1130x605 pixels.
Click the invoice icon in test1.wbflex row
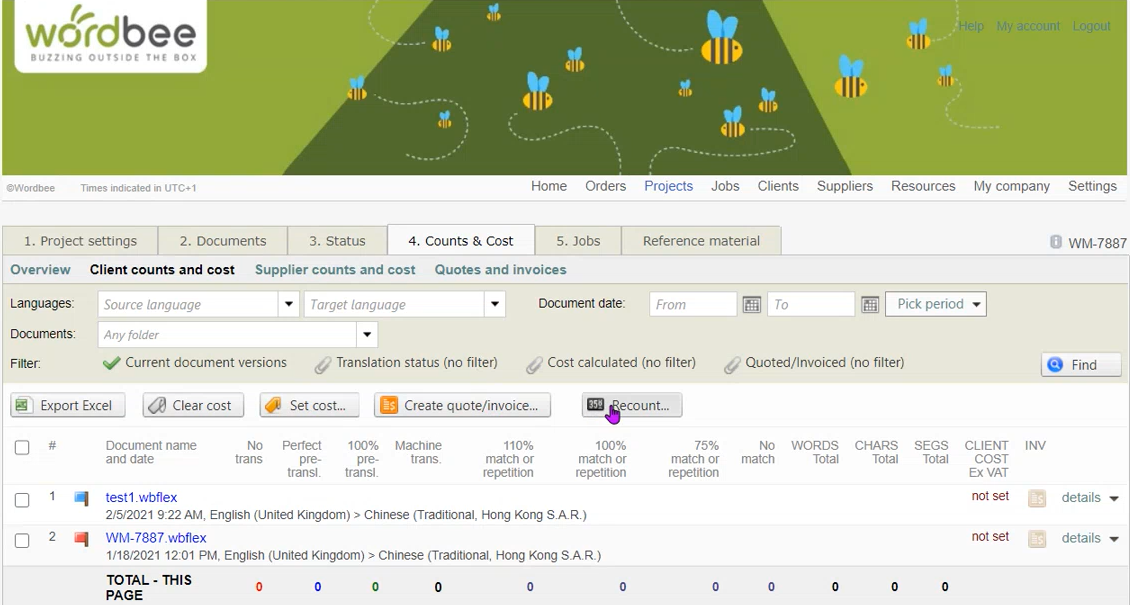click(1037, 498)
